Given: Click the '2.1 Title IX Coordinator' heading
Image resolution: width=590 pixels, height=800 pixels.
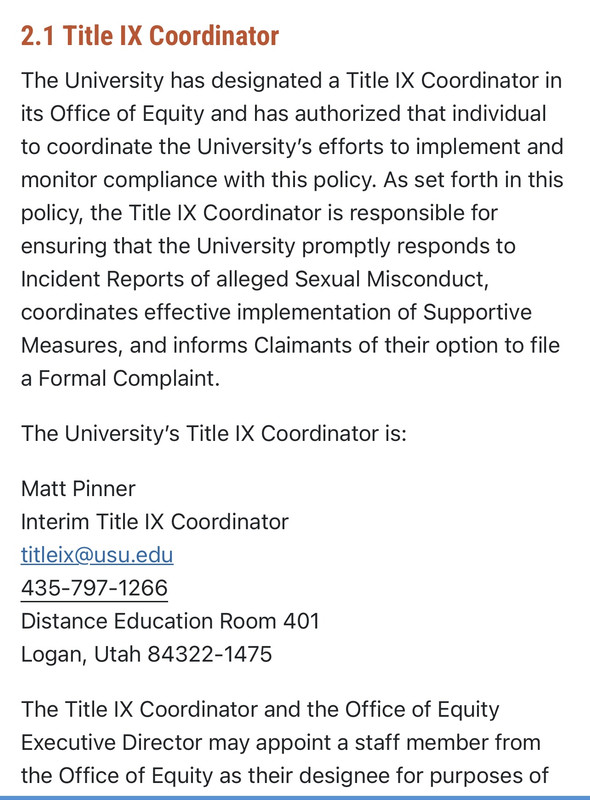Looking at the screenshot, I should (x=150, y=36).
